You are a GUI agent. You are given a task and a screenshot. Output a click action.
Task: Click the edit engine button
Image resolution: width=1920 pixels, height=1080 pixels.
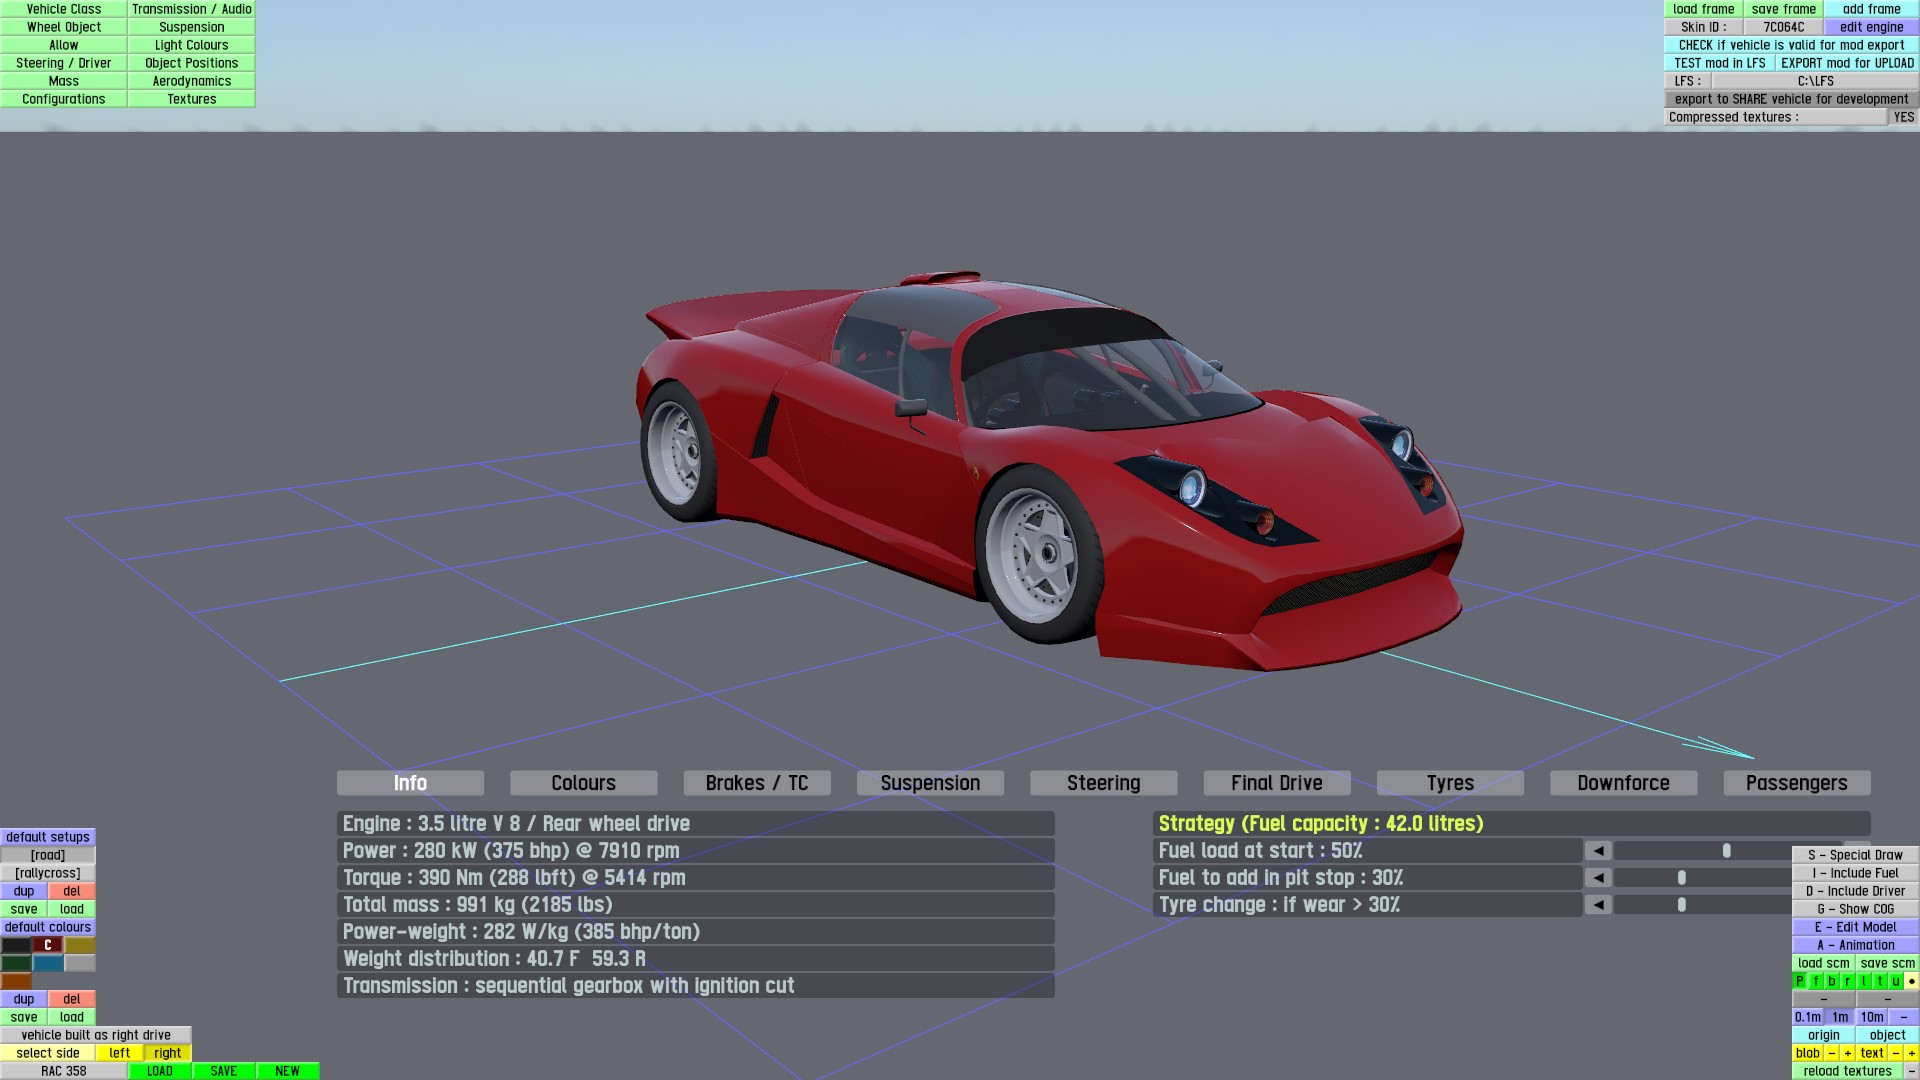(x=1871, y=27)
